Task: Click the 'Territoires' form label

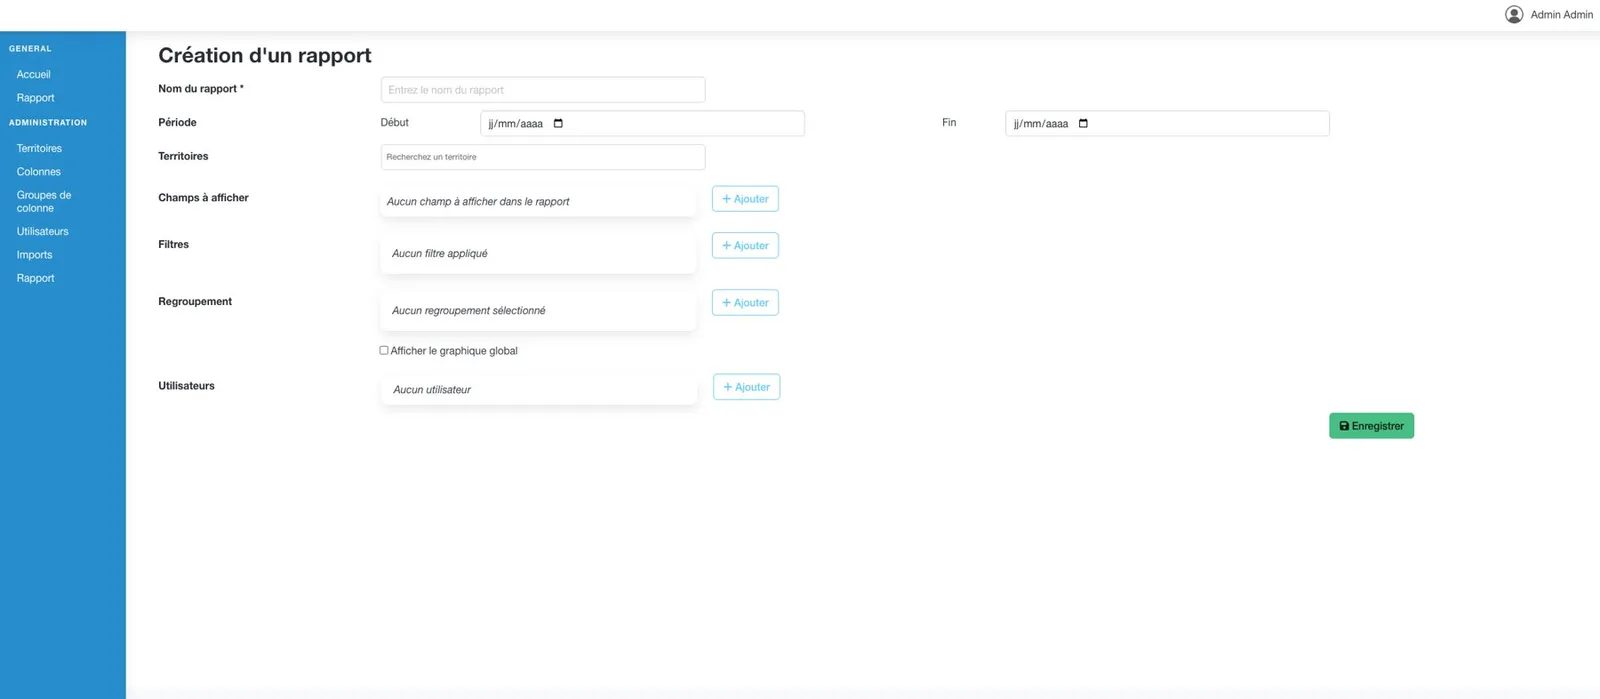Action: 183,156
